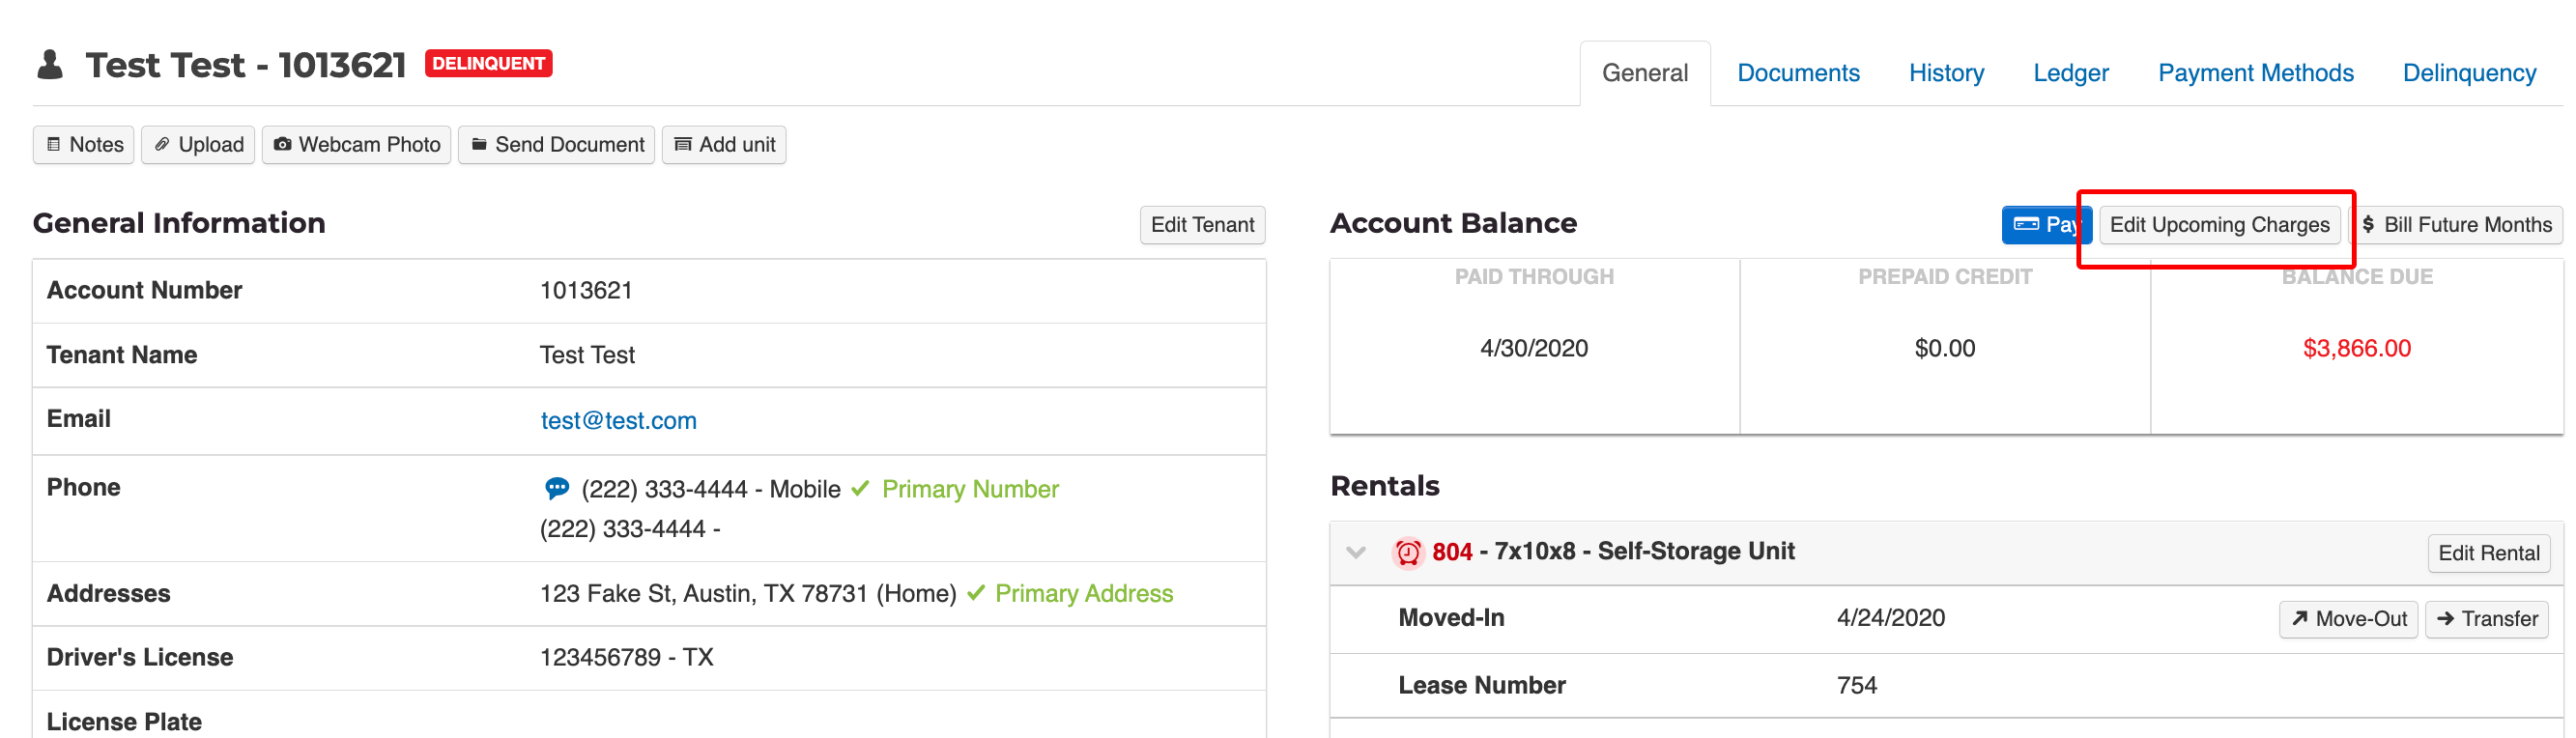Click the Upload paperclip button
2576x738 pixels.
coord(198,145)
